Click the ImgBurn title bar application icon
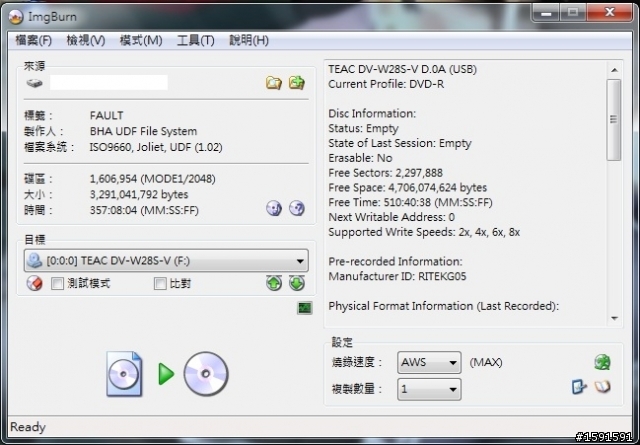Image resolution: width=640 pixels, height=445 pixels. (16, 17)
